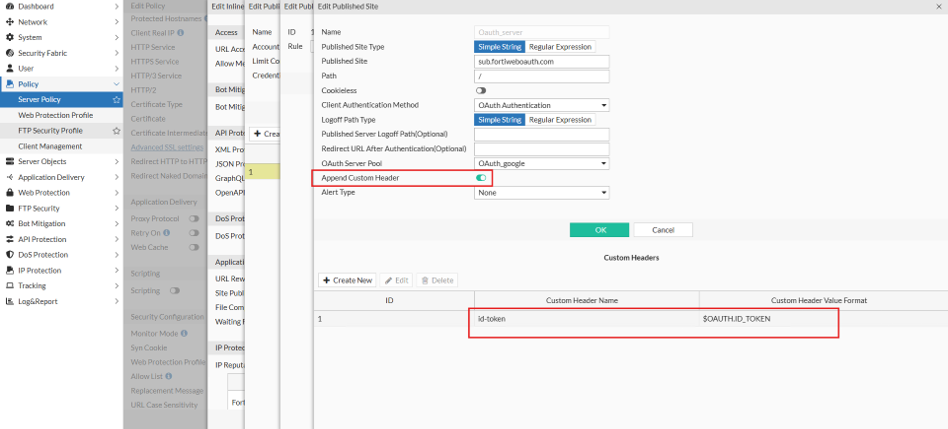Click Create New under Custom Headers
This screenshot has width=948, height=429.
[x=348, y=280]
